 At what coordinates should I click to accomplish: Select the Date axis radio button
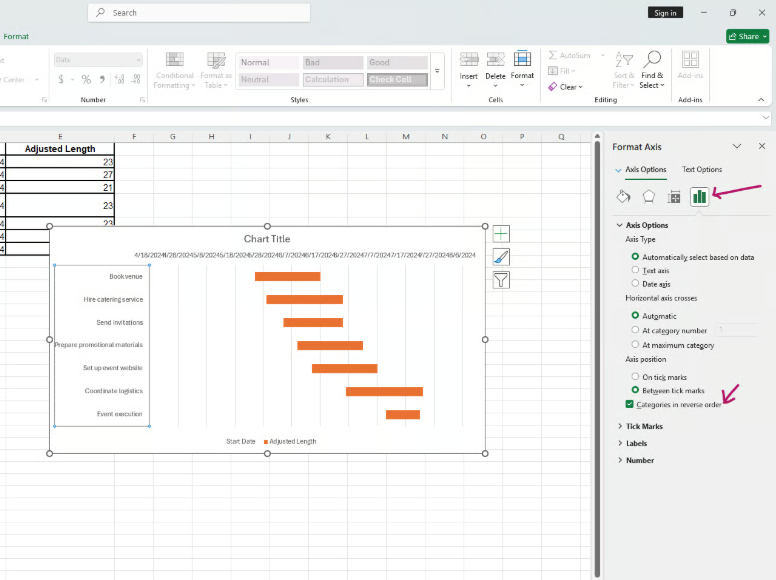(x=635, y=284)
